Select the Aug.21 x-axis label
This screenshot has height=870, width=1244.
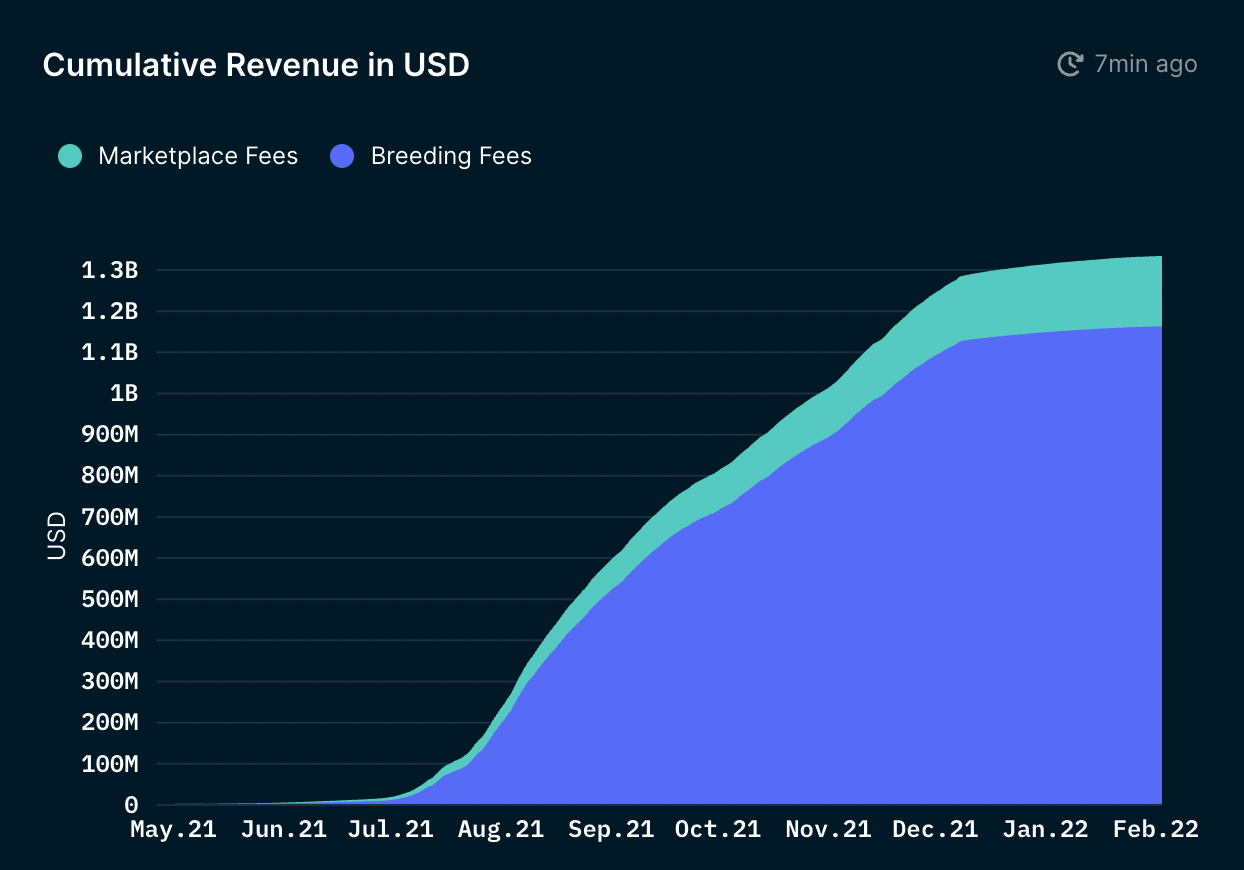(x=501, y=829)
